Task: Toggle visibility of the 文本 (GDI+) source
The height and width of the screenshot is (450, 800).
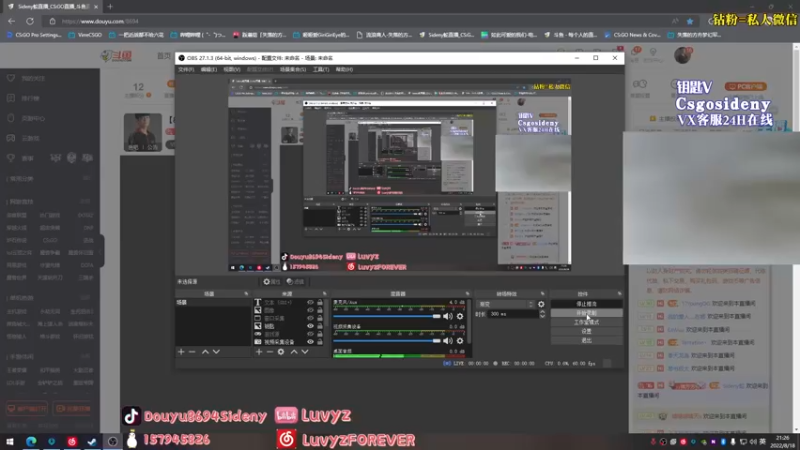Action: click(x=310, y=303)
